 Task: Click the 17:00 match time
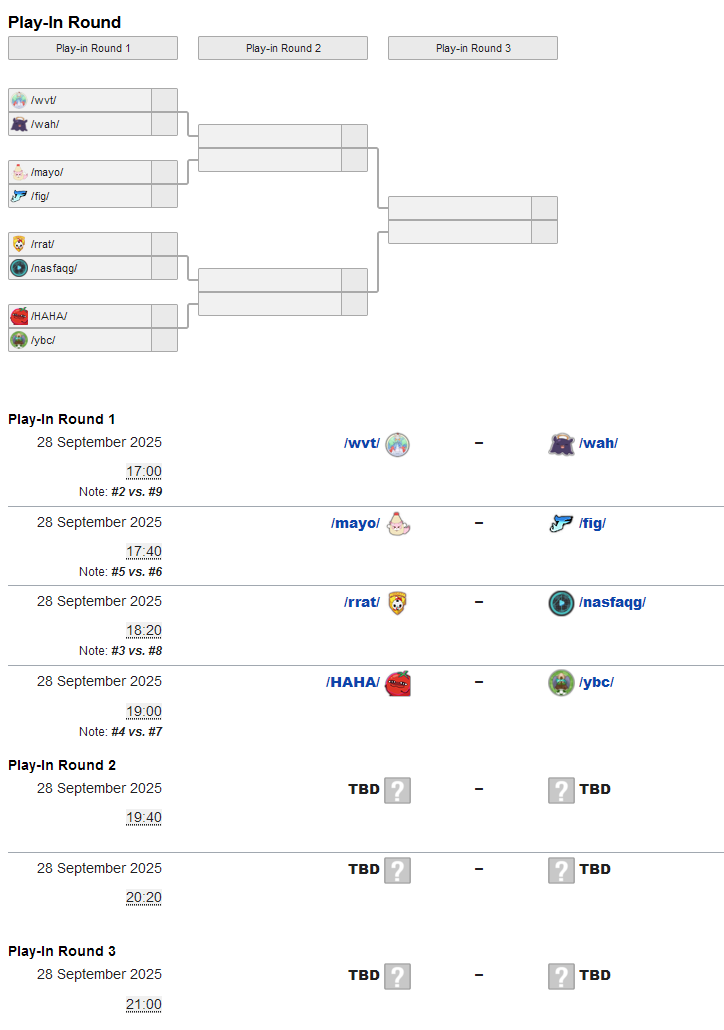tap(144, 472)
